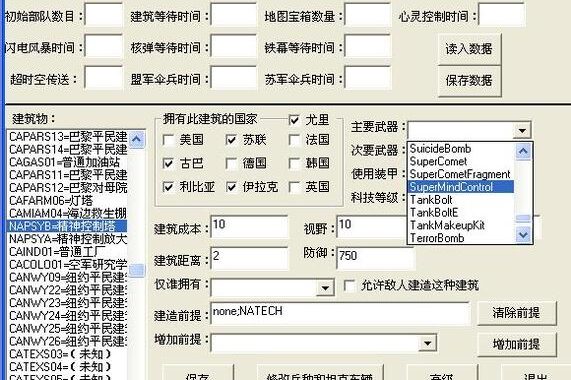Select CAGAS01=普通加油站 list row

click(x=68, y=162)
